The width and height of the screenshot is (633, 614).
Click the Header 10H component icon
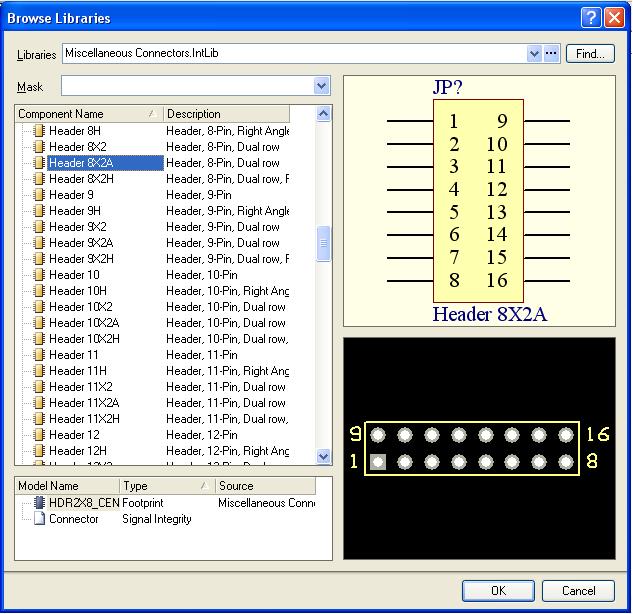[39, 291]
